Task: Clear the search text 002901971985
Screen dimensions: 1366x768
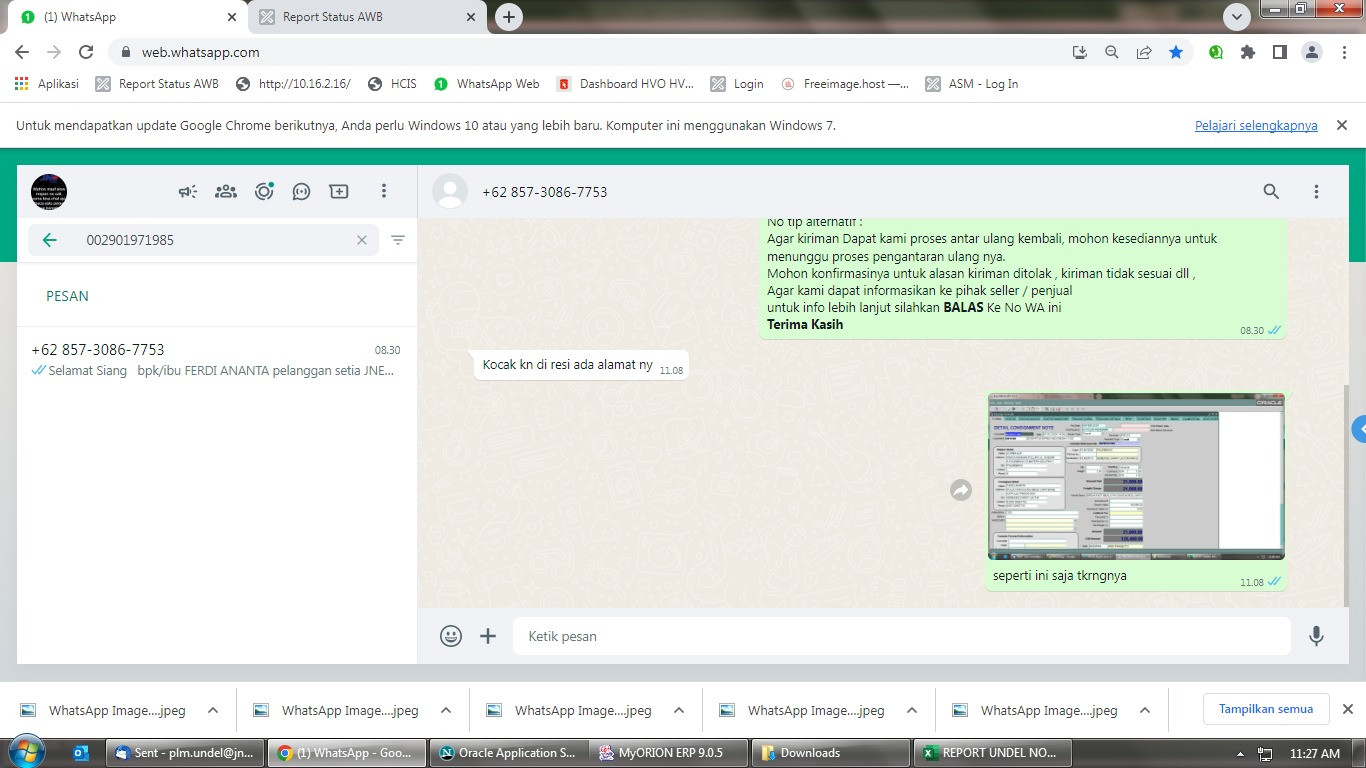Action: 362,240
